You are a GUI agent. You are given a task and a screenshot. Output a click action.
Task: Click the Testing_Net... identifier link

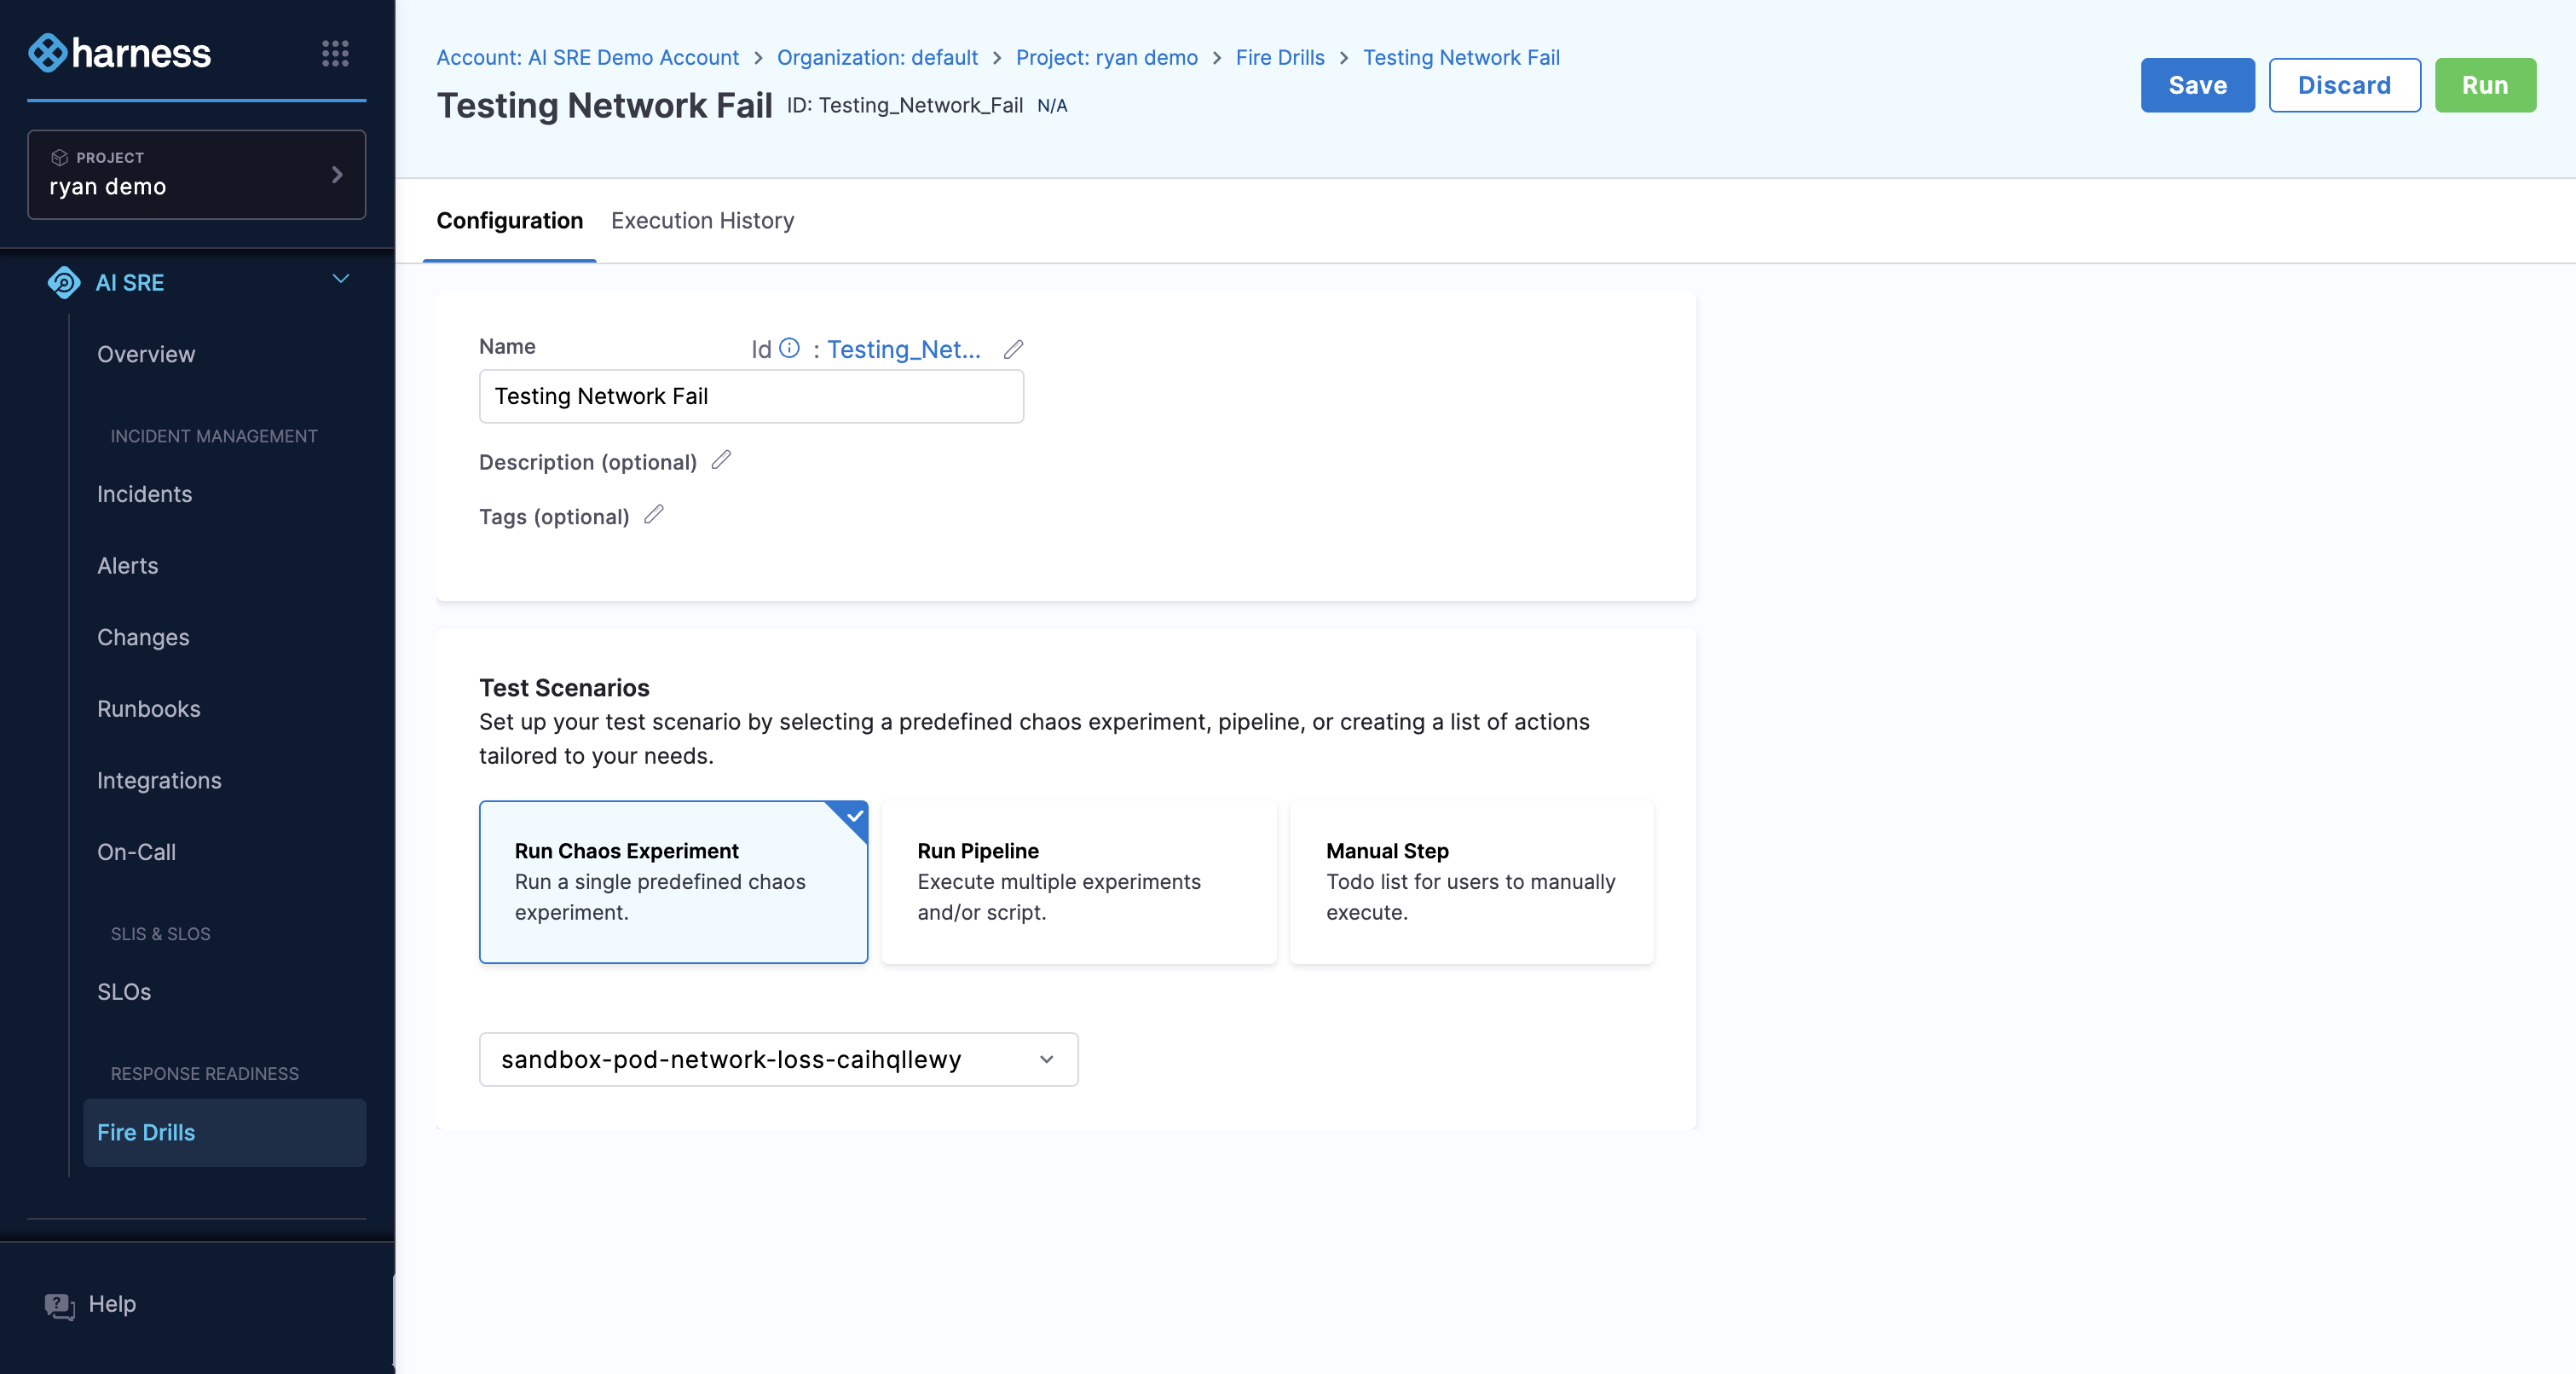pyautogui.click(x=903, y=349)
